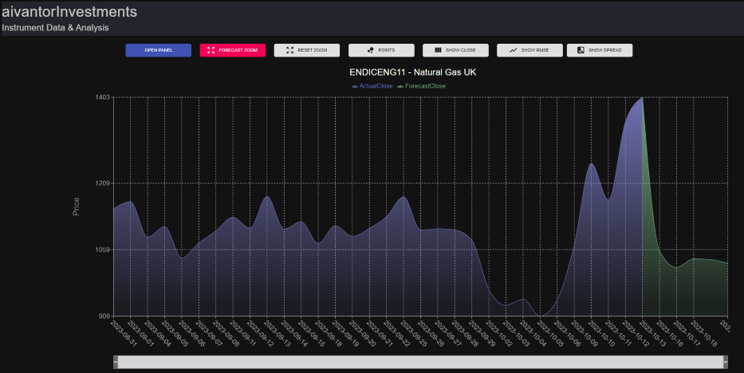This screenshot has height=373, width=744.
Task: Toggle SHOW SPREAD on the chart
Action: (599, 50)
